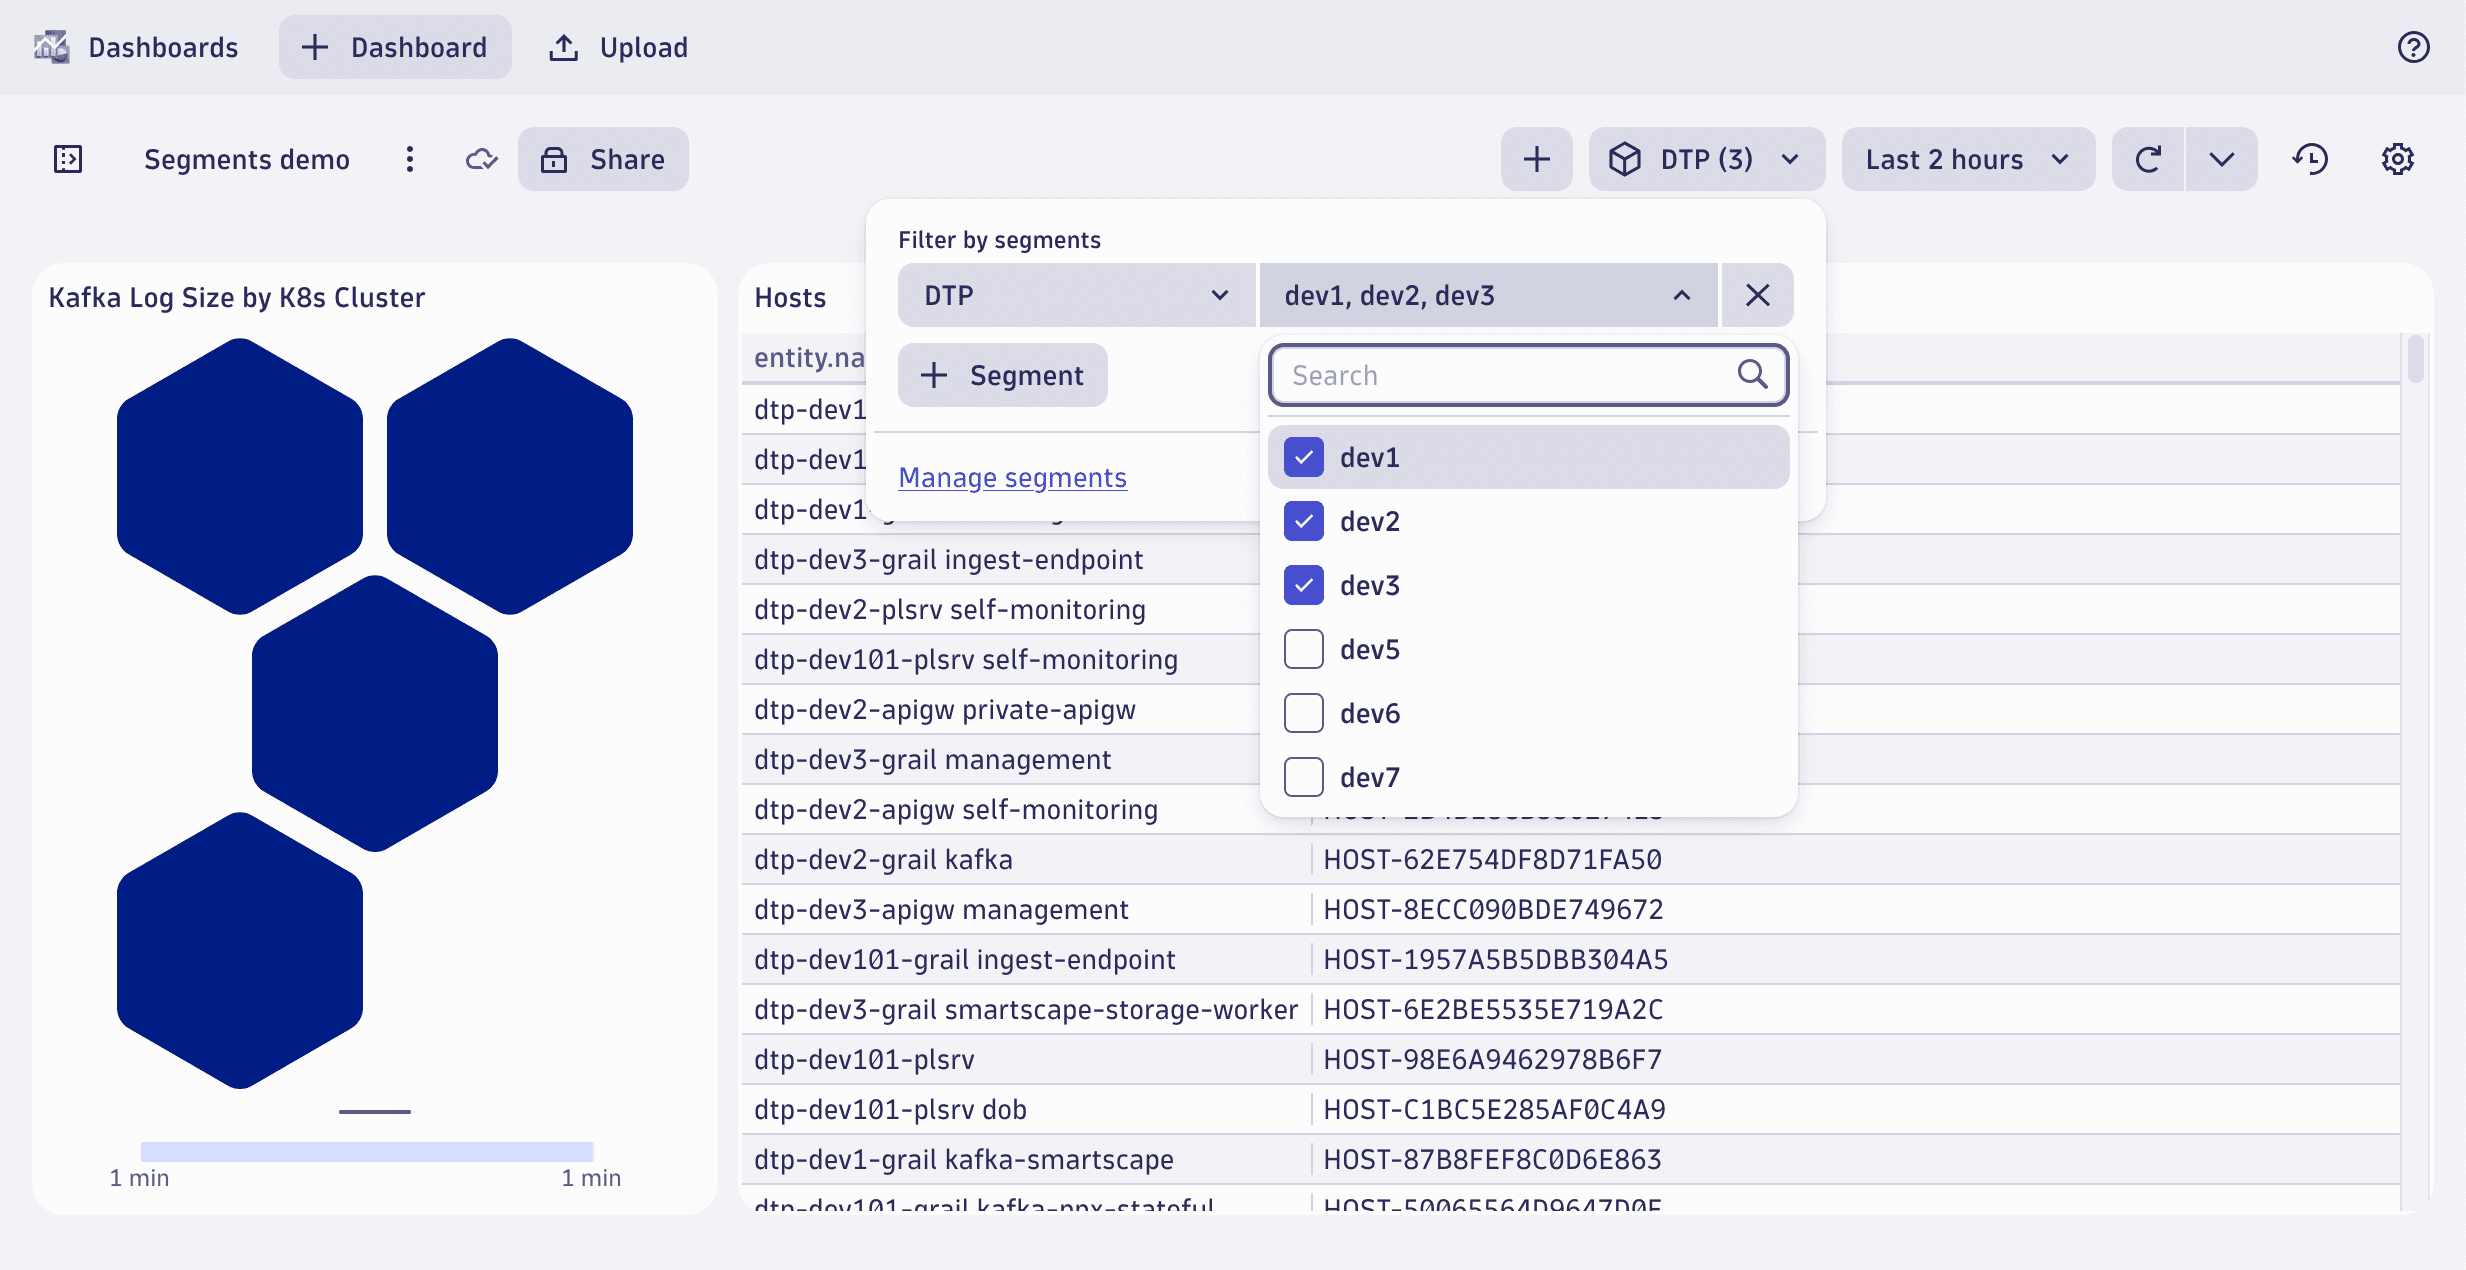Click the cloud sync icon

click(481, 157)
